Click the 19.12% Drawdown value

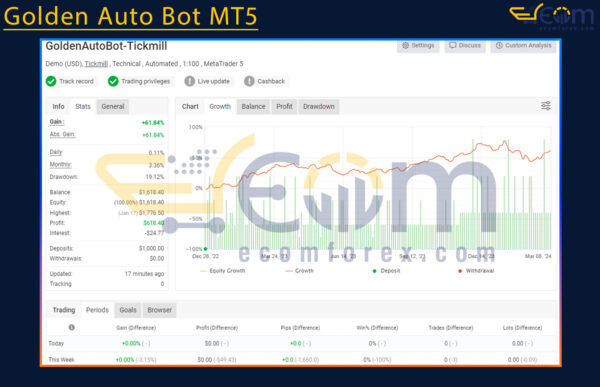coord(155,177)
